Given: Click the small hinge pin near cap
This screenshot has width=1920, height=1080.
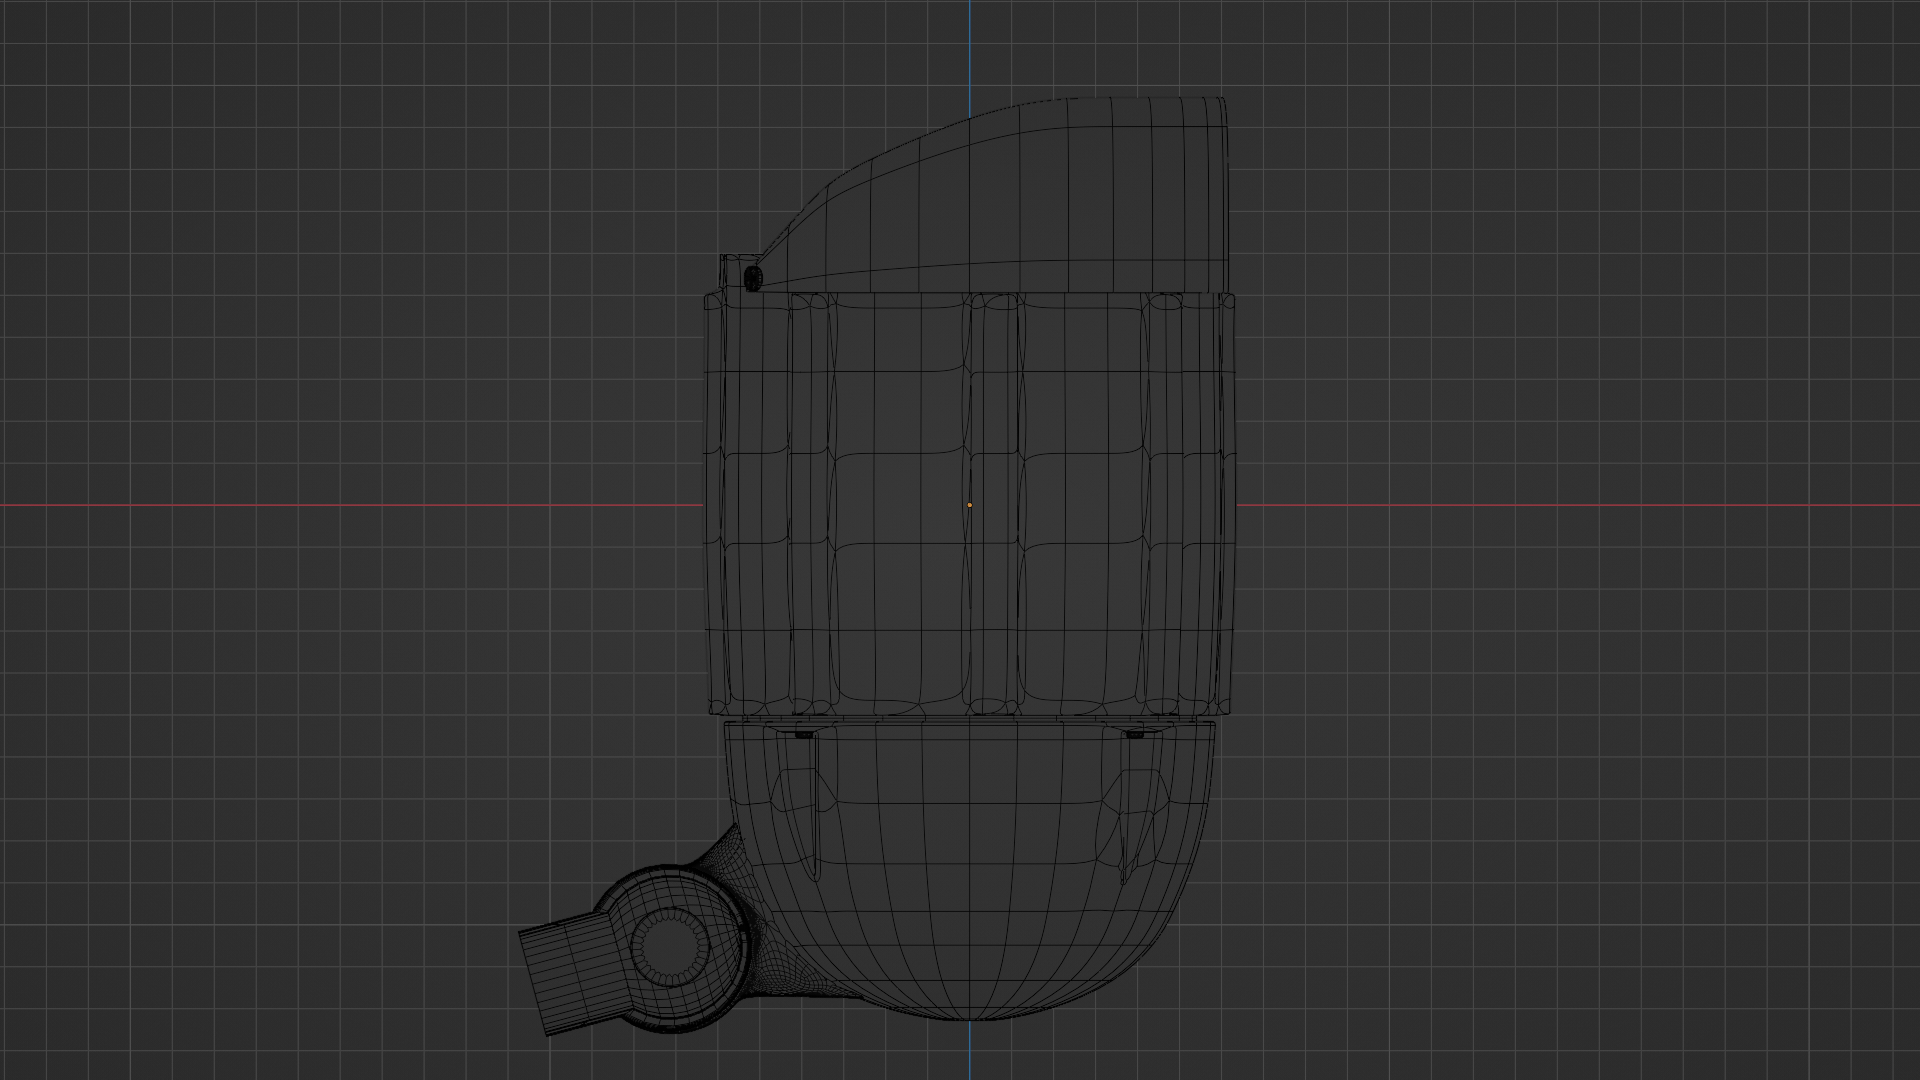Looking at the screenshot, I should coord(753,277).
